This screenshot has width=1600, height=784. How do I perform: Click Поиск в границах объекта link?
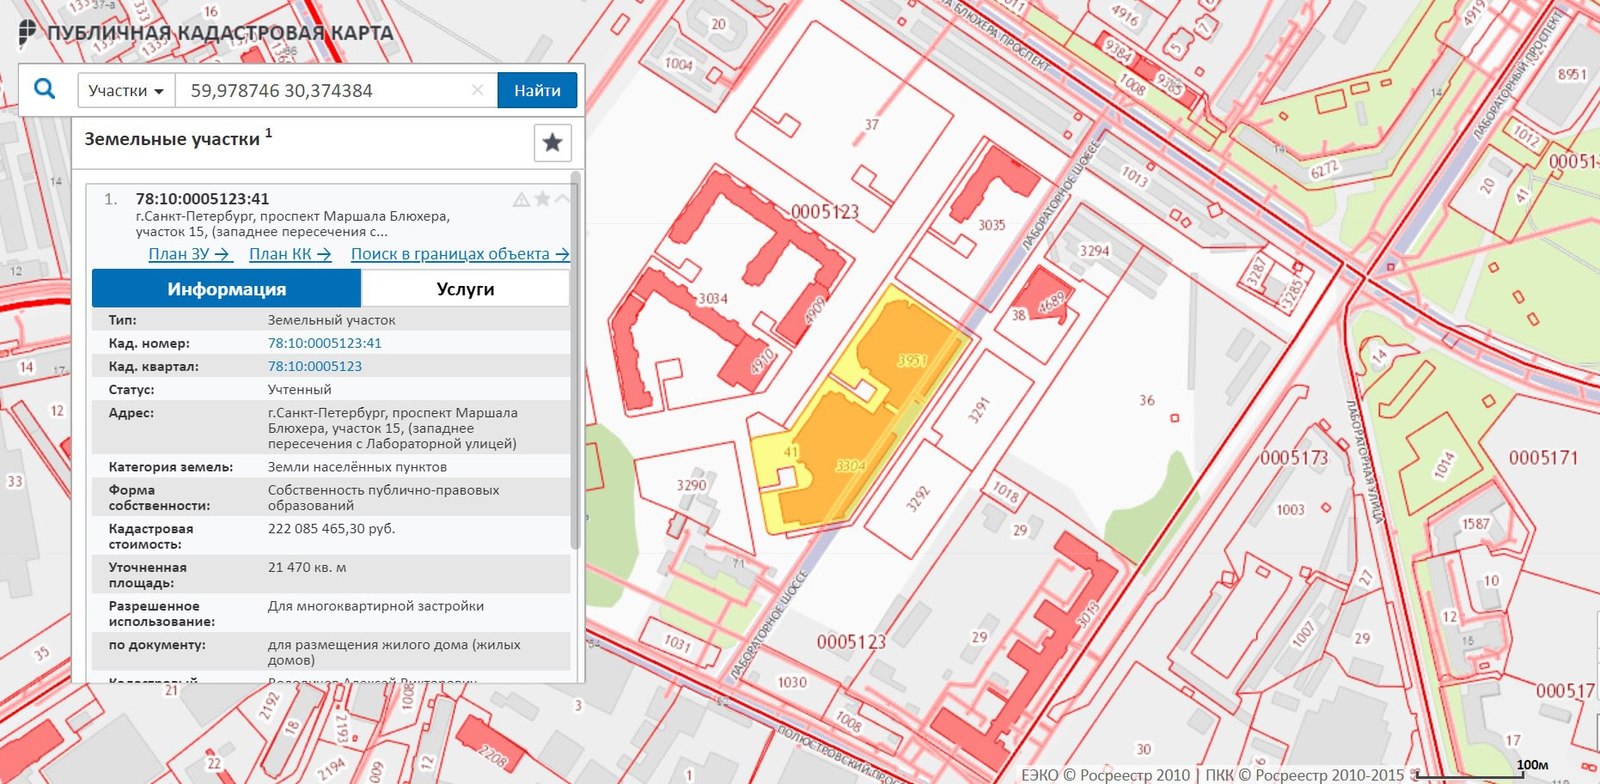(460, 254)
